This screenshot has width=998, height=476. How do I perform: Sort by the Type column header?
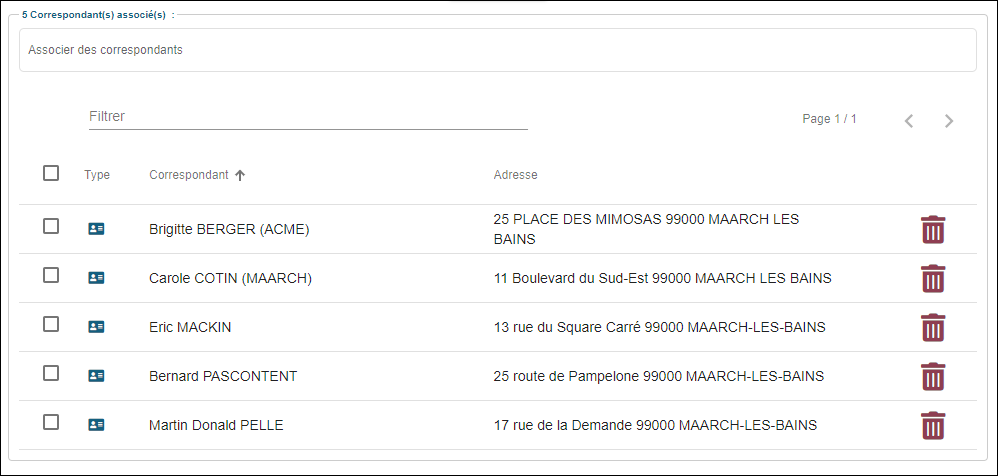click(x=97, y=175)
